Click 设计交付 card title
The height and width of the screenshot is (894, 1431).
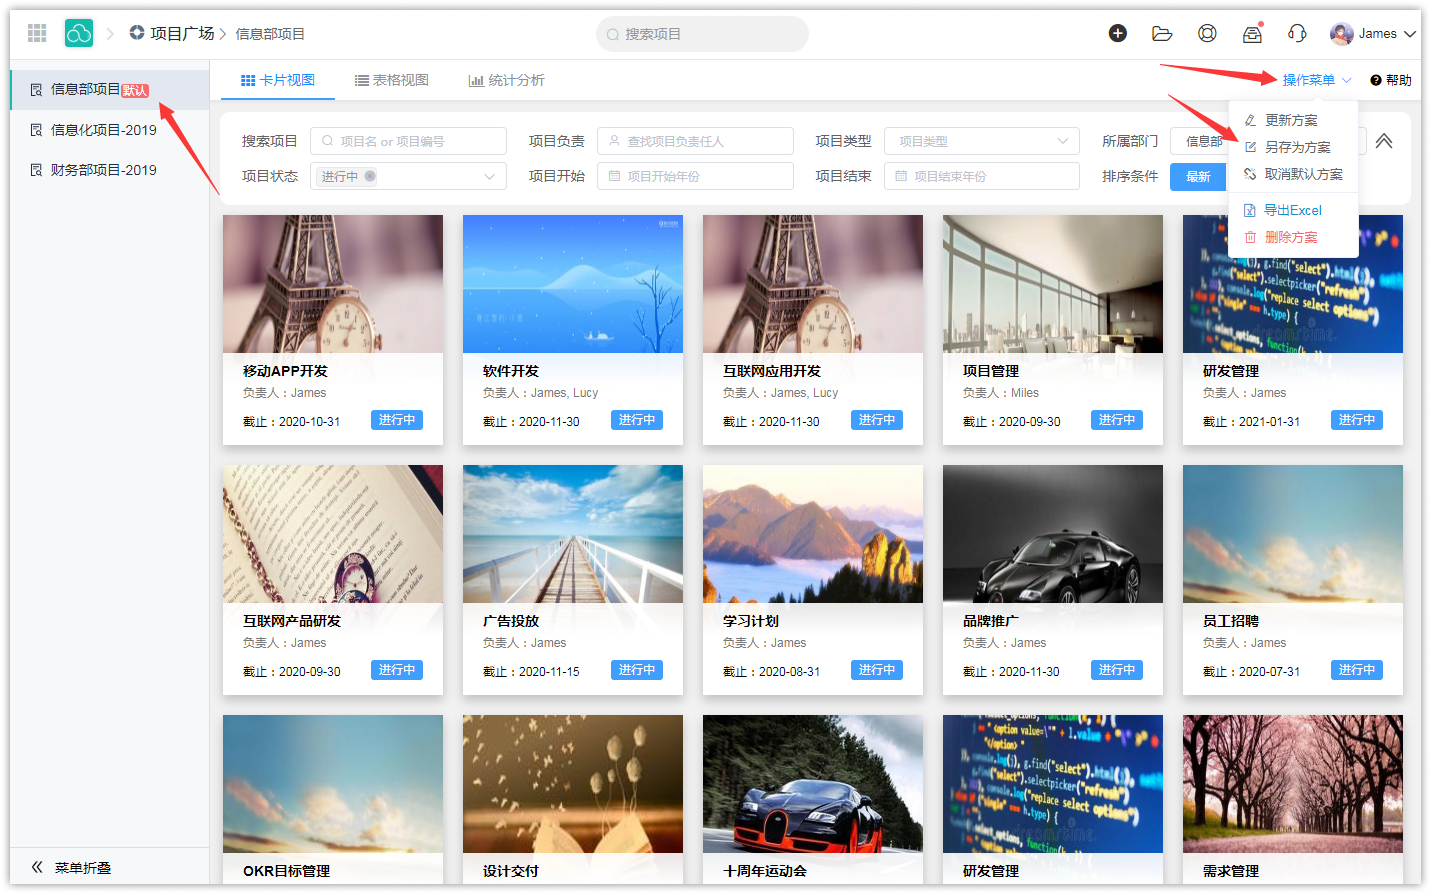click(511, 871)
